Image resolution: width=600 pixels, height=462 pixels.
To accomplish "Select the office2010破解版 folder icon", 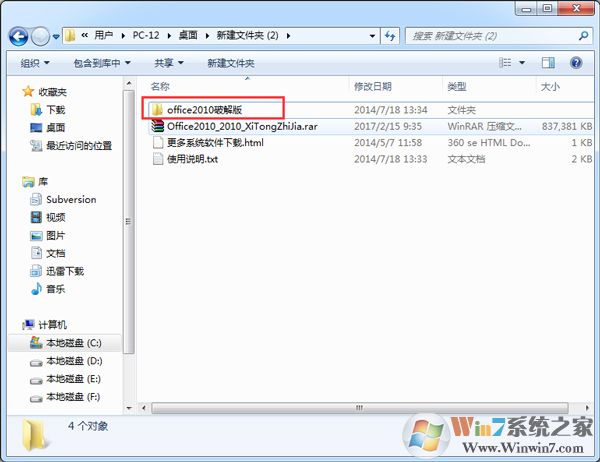I will click(x=157, y=110).
